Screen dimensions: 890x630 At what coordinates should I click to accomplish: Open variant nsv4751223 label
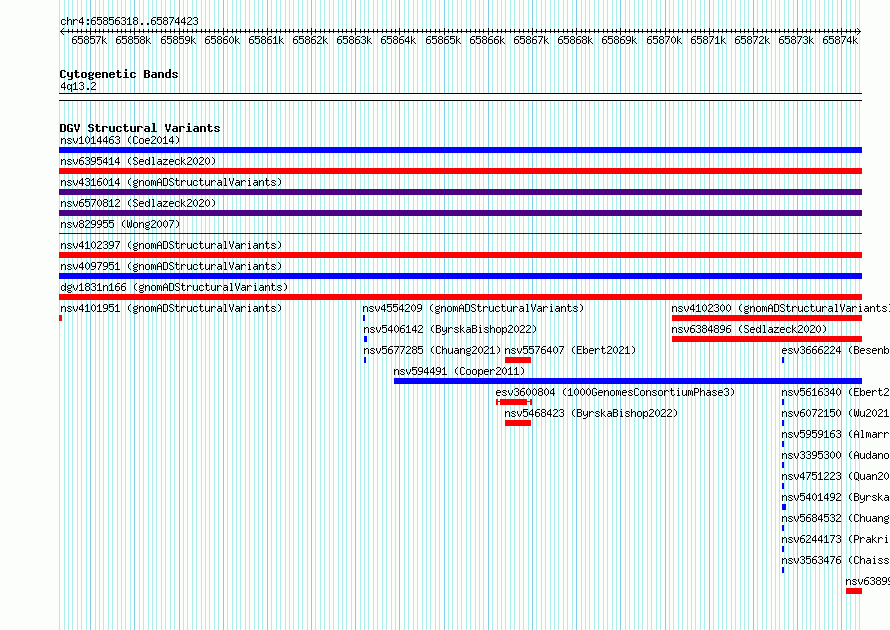(x=836, y=476)
